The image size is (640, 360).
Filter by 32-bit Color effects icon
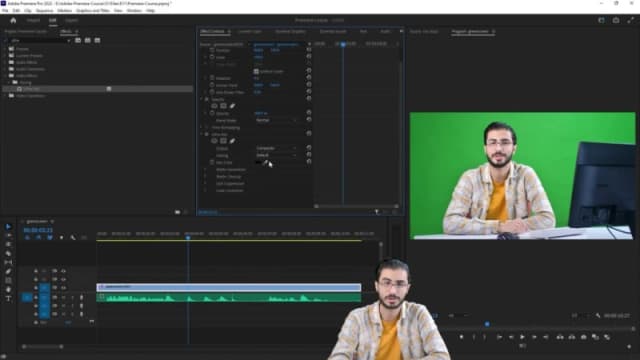[87, 40]
